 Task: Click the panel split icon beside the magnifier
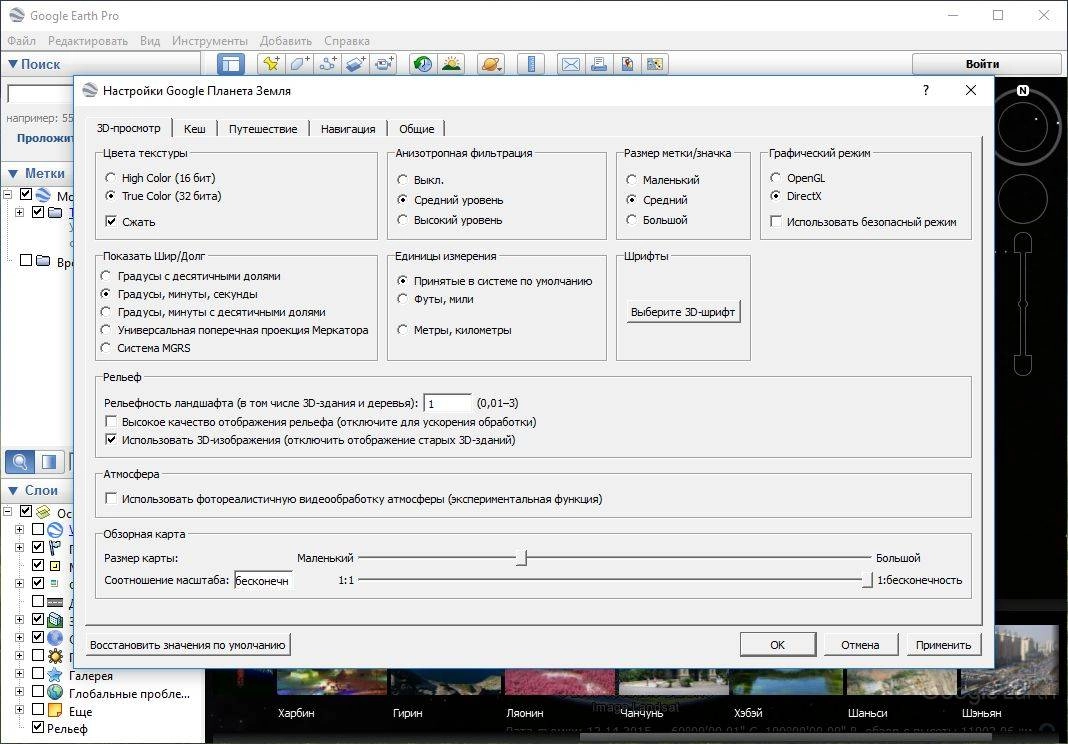click(x=49, y=462)
